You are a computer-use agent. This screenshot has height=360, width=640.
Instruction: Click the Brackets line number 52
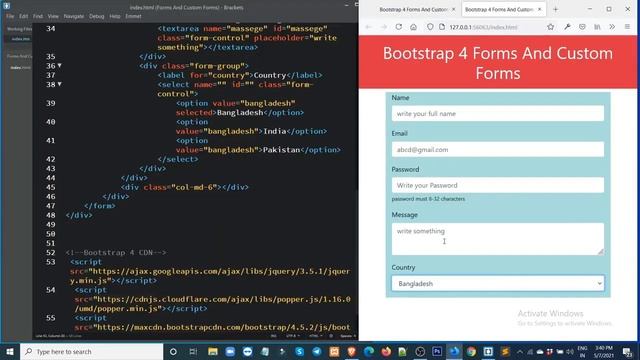[51, 253]
